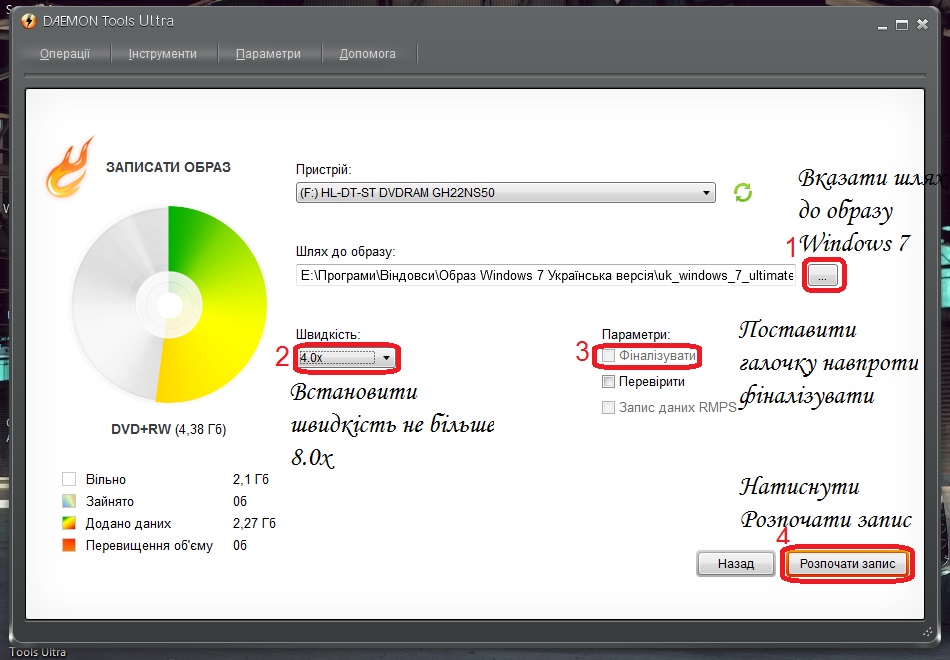Viewport: 950px width, 660px height.
Task: Click the browse (...) image path button
Action: (x=822, y=276)
